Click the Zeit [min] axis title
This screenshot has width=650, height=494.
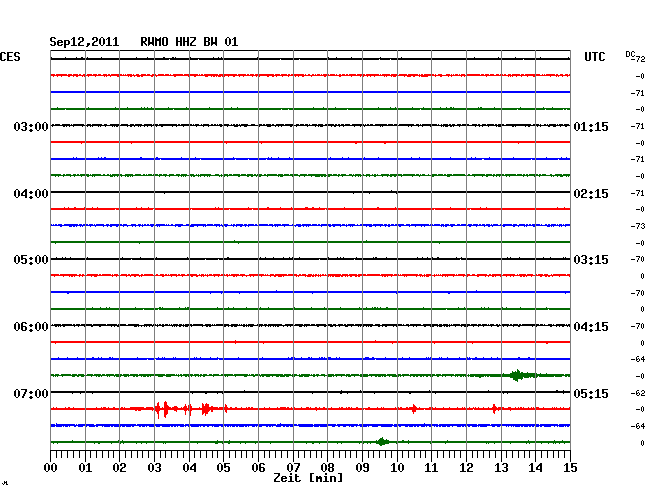308,478
